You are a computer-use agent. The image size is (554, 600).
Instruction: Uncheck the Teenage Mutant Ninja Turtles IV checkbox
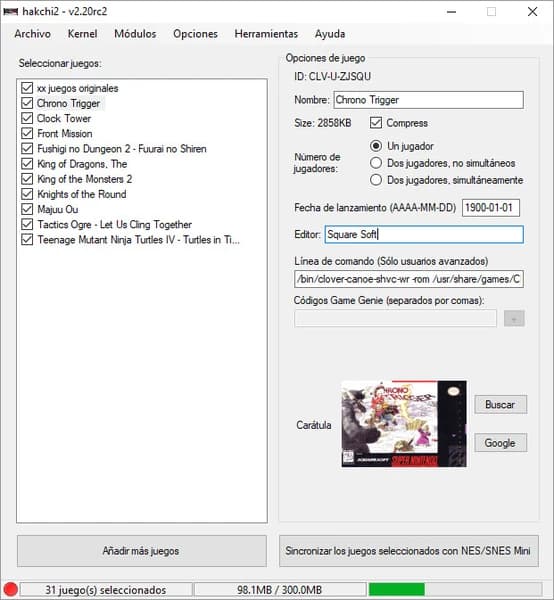pyautogui.click(x=27, y=240)
